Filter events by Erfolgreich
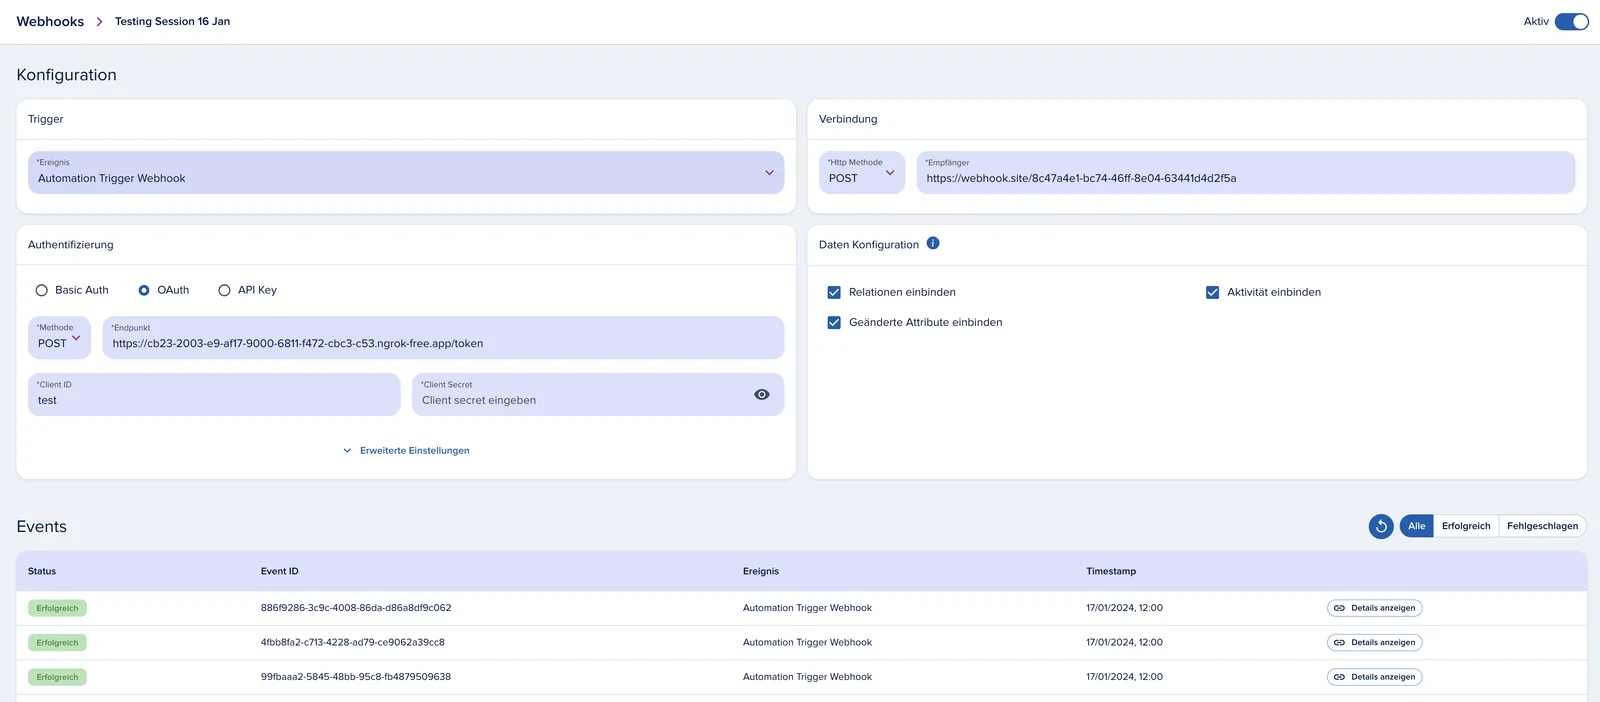 (1466, 526)
